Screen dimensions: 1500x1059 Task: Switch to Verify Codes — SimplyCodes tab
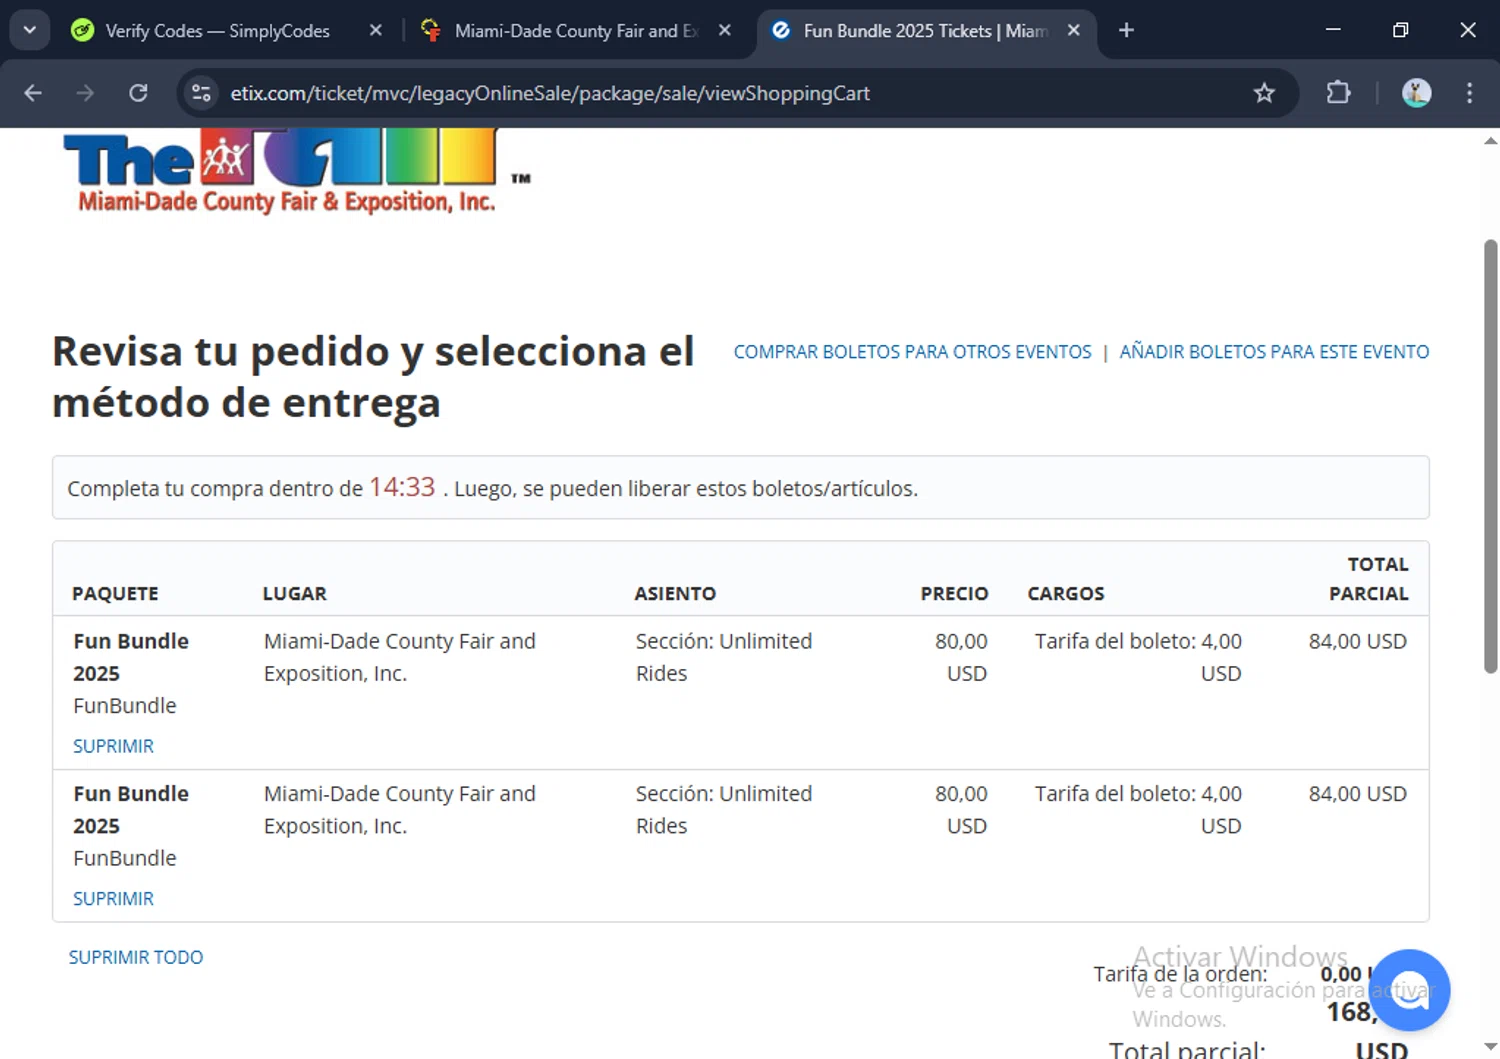click(215, 31)
